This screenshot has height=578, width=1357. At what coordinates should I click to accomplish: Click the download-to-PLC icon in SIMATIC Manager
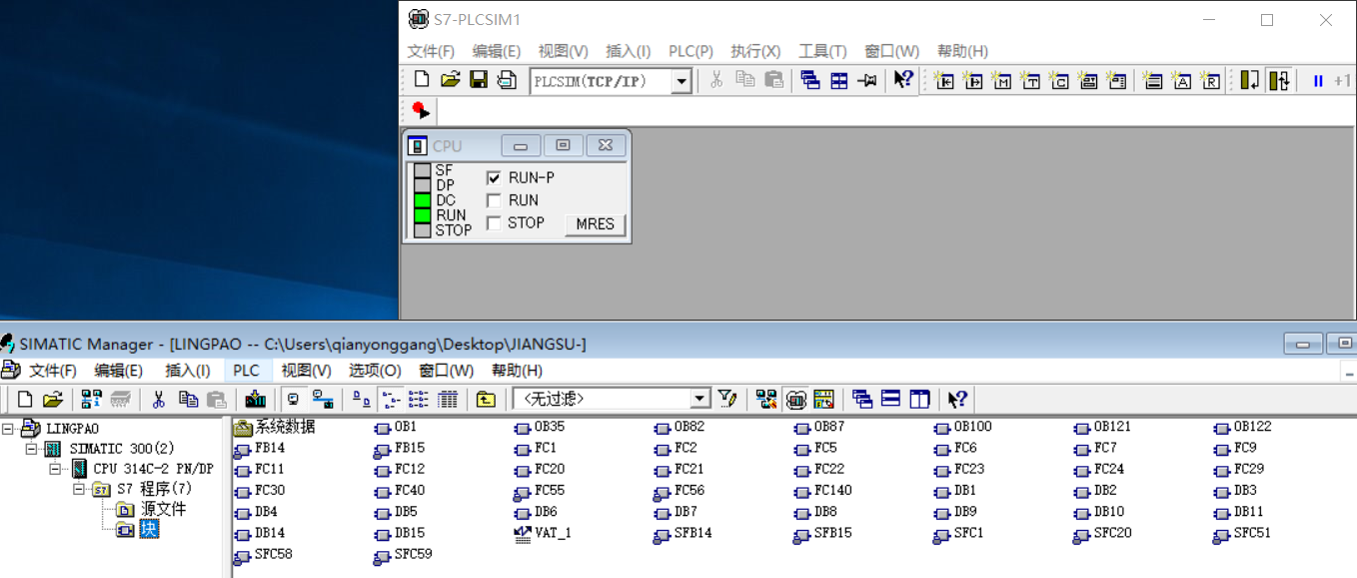(x=255, y=399)
